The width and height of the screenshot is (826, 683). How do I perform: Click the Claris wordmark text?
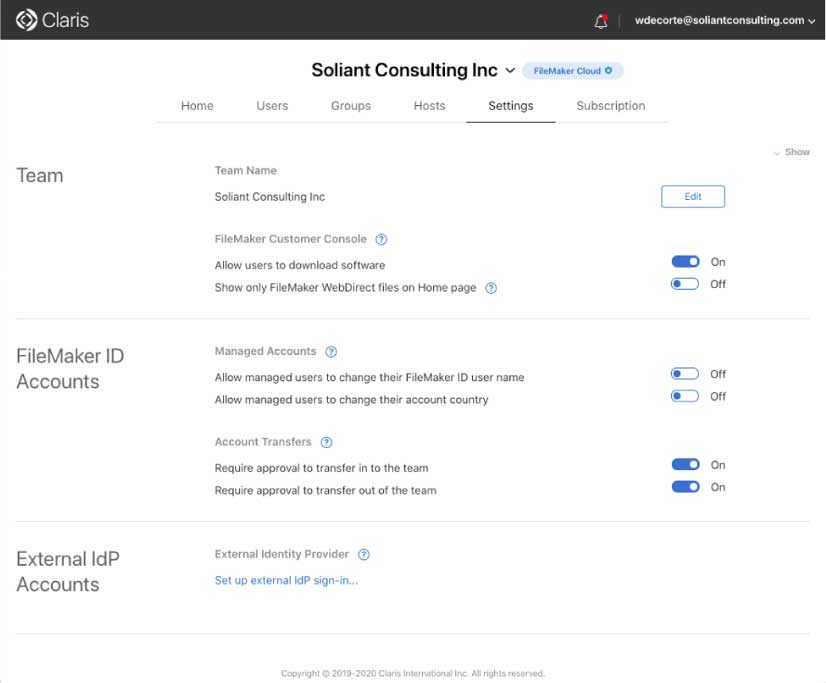(x=65, y=21)
